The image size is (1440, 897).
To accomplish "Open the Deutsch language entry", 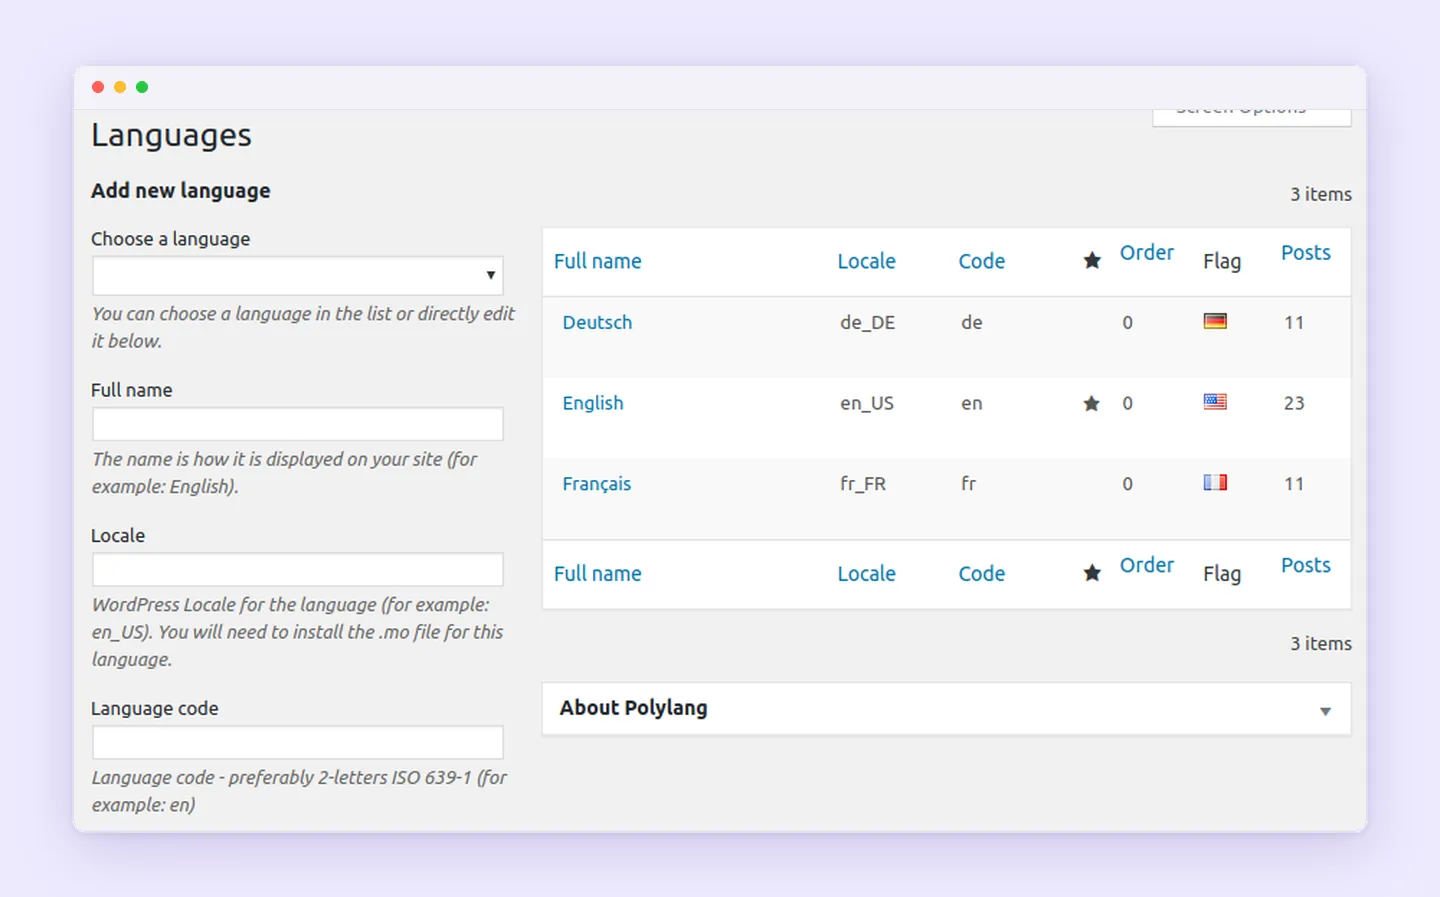I will [597, 322].
